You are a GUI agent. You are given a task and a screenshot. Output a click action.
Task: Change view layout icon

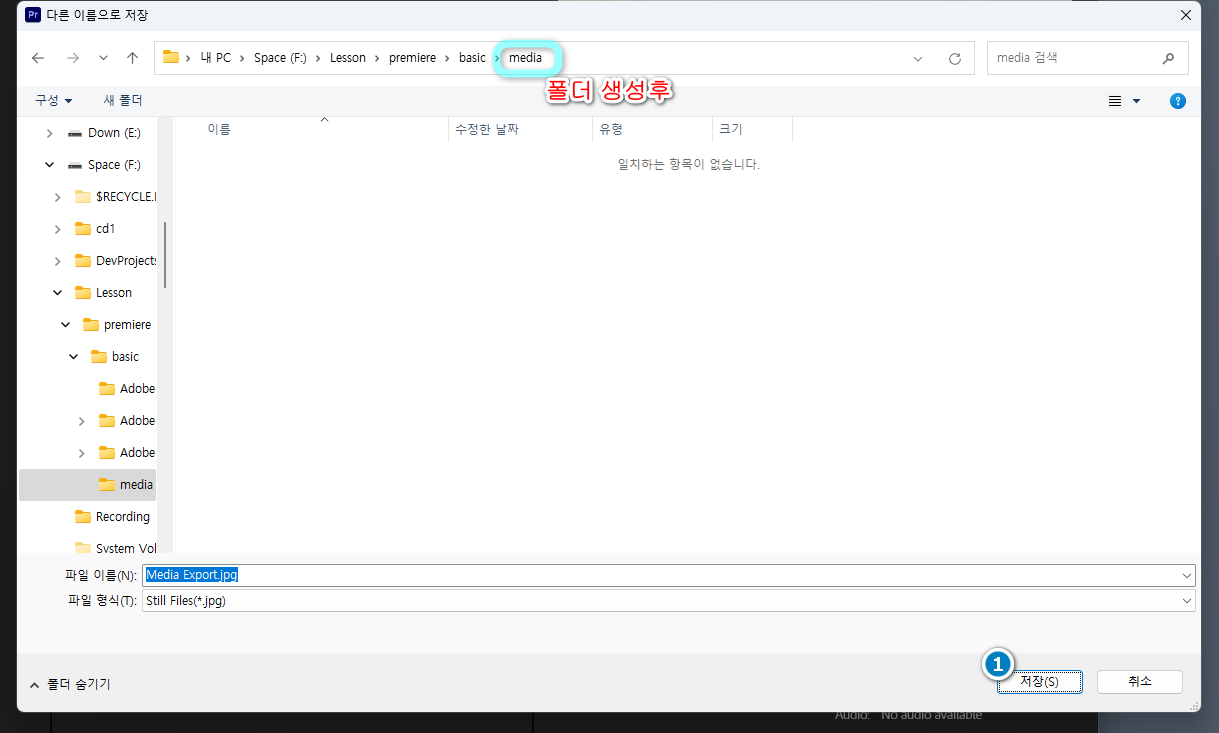click(1115, 101)
